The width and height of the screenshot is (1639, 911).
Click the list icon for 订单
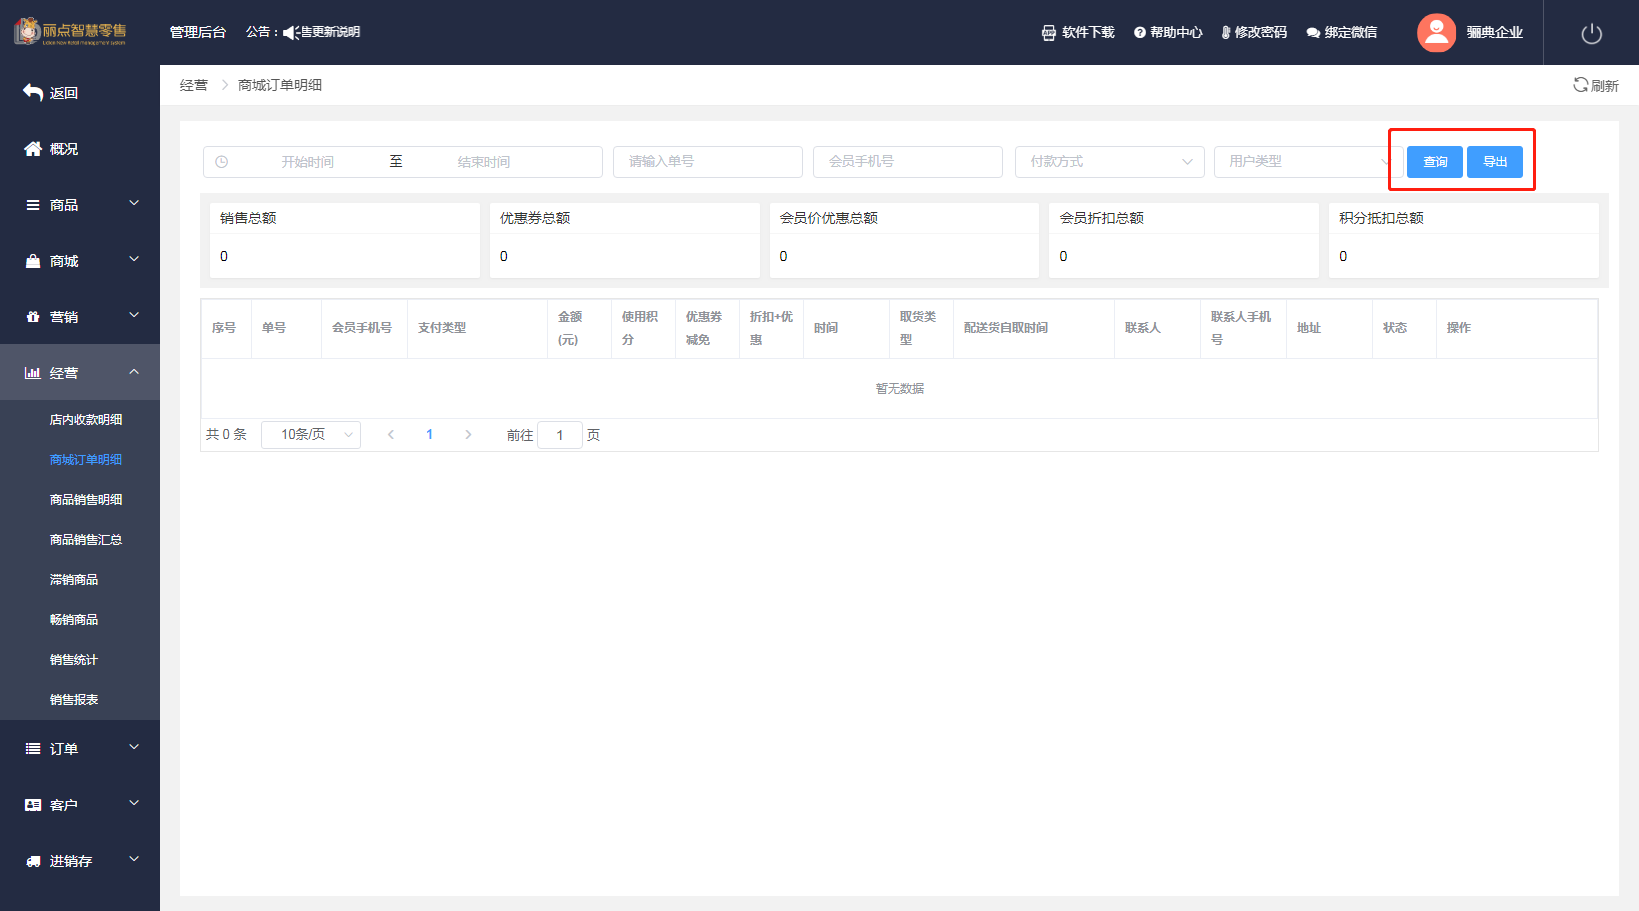point(33,748)
